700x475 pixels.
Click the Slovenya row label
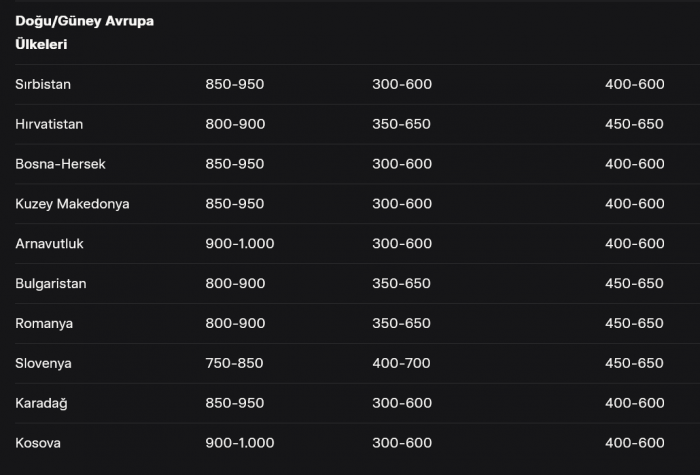[43, 363]
